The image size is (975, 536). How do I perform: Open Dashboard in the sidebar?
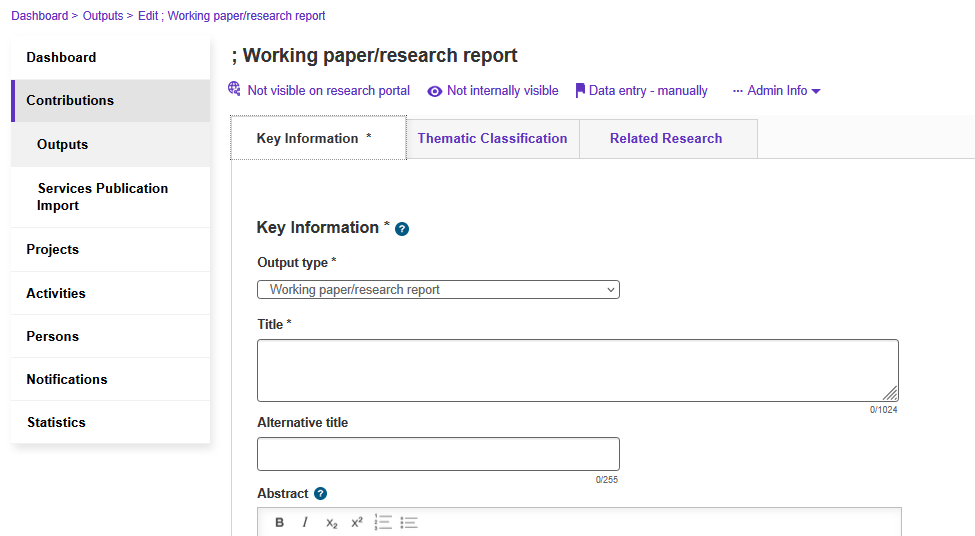pos(111,57)
